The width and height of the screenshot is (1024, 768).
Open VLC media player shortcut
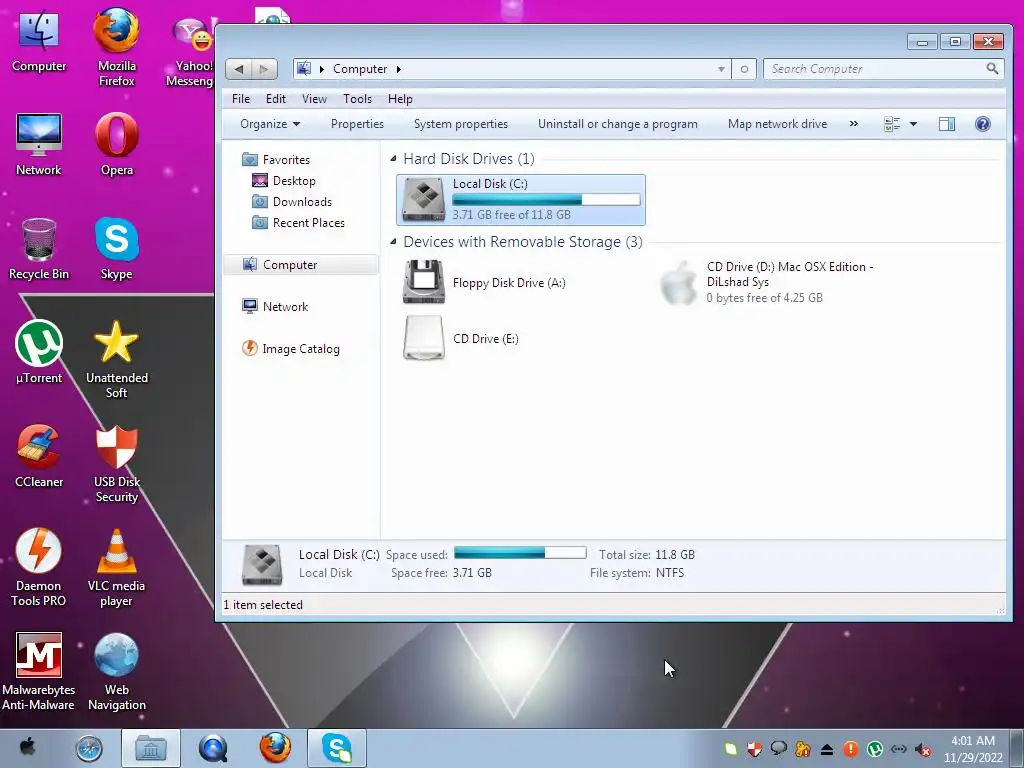pyautogui.click(x=116, y=568)
